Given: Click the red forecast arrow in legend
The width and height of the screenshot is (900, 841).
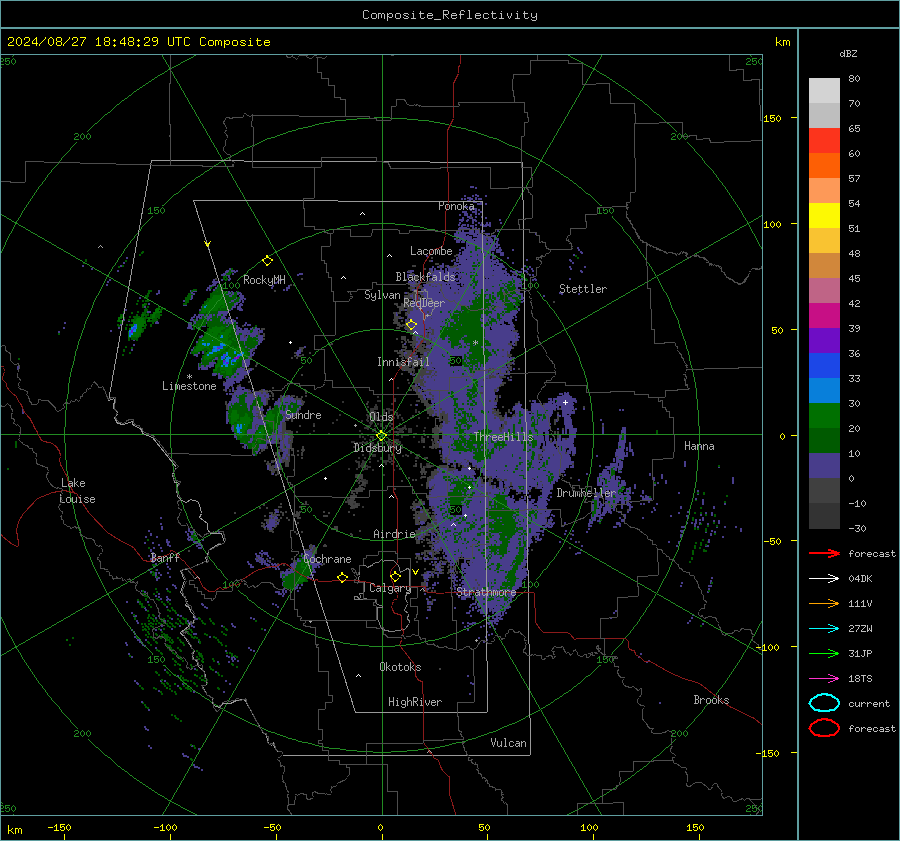Looking at the screenshot, I should coord(824,553).
